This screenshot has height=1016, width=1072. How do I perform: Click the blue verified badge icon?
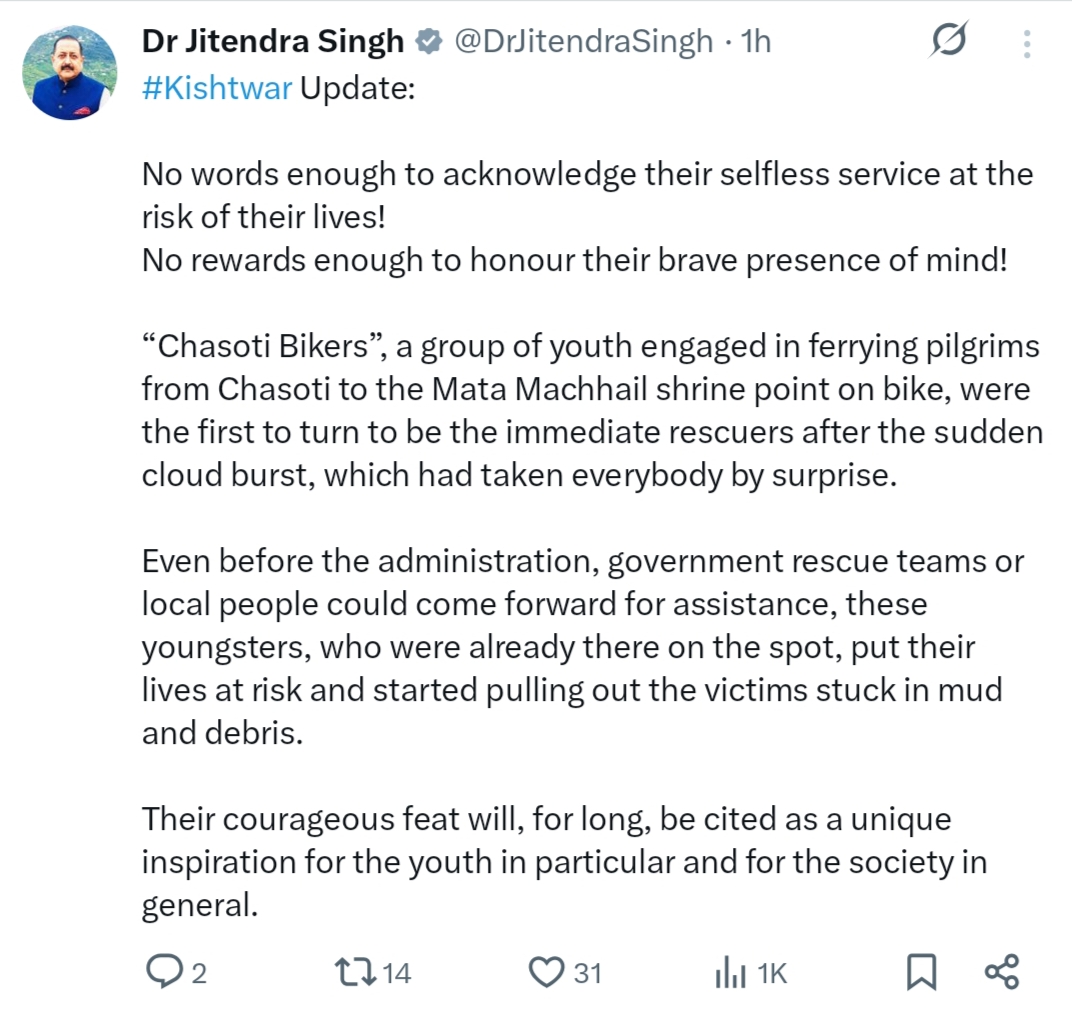[x=429, y=42]
